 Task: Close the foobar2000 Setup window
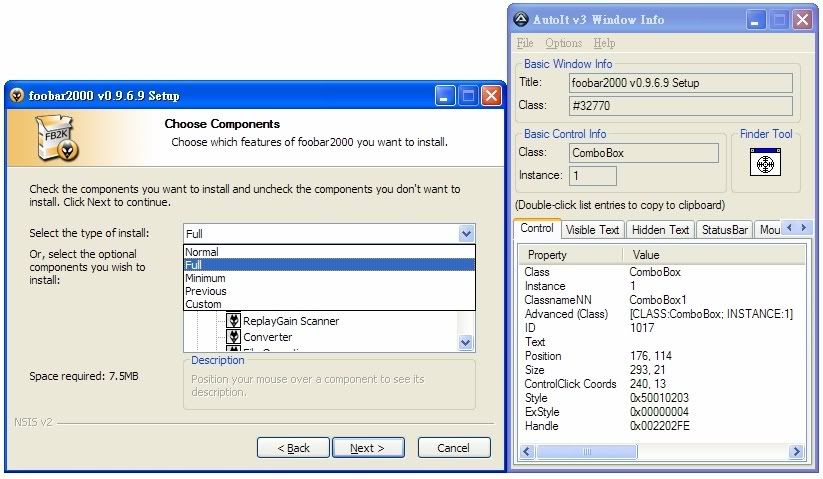click(x=491, y=95)
